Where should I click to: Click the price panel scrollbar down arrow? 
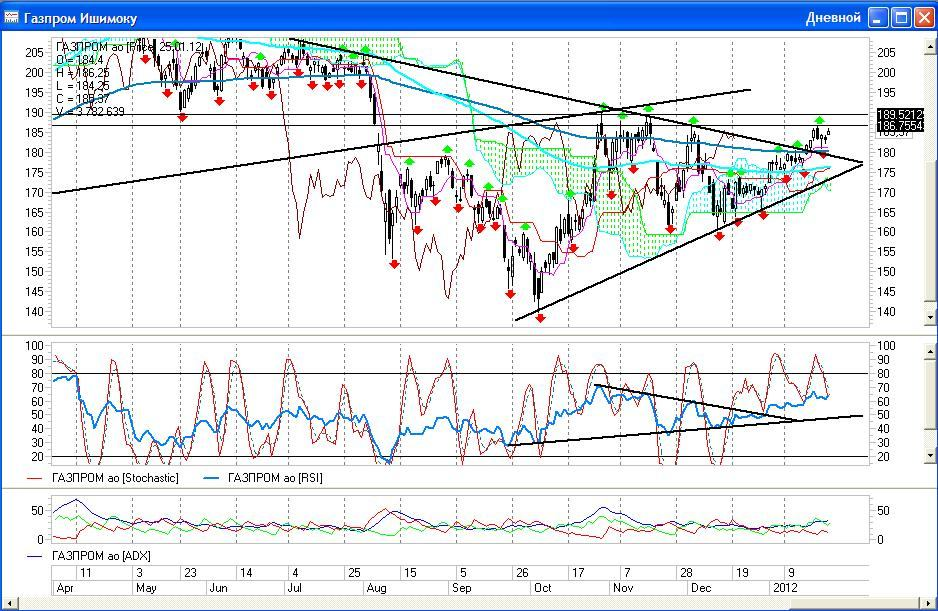930,318
